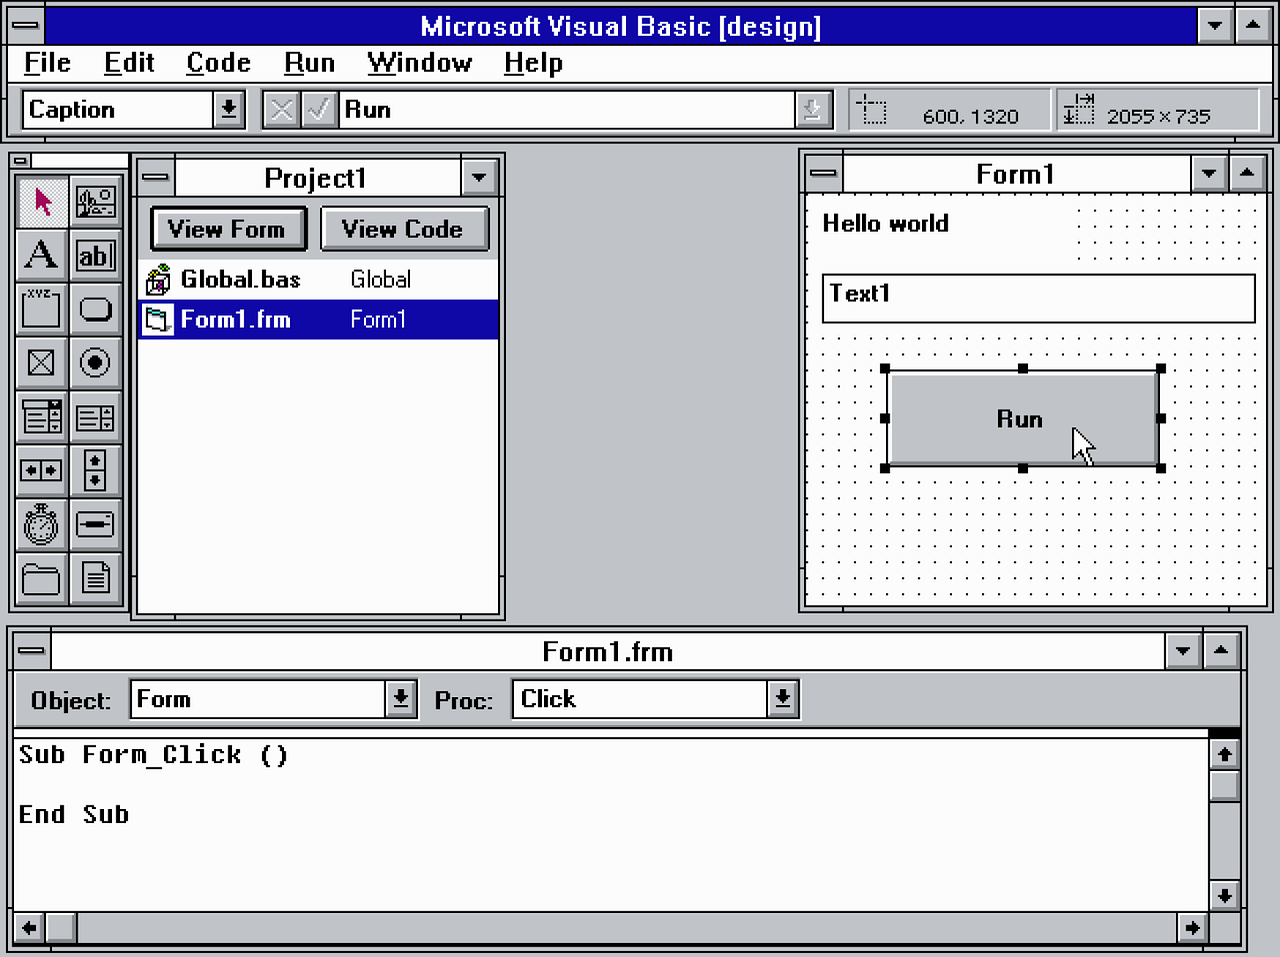Select the Command Button tool
The image size is (1280, 957).
coord(96,309)
